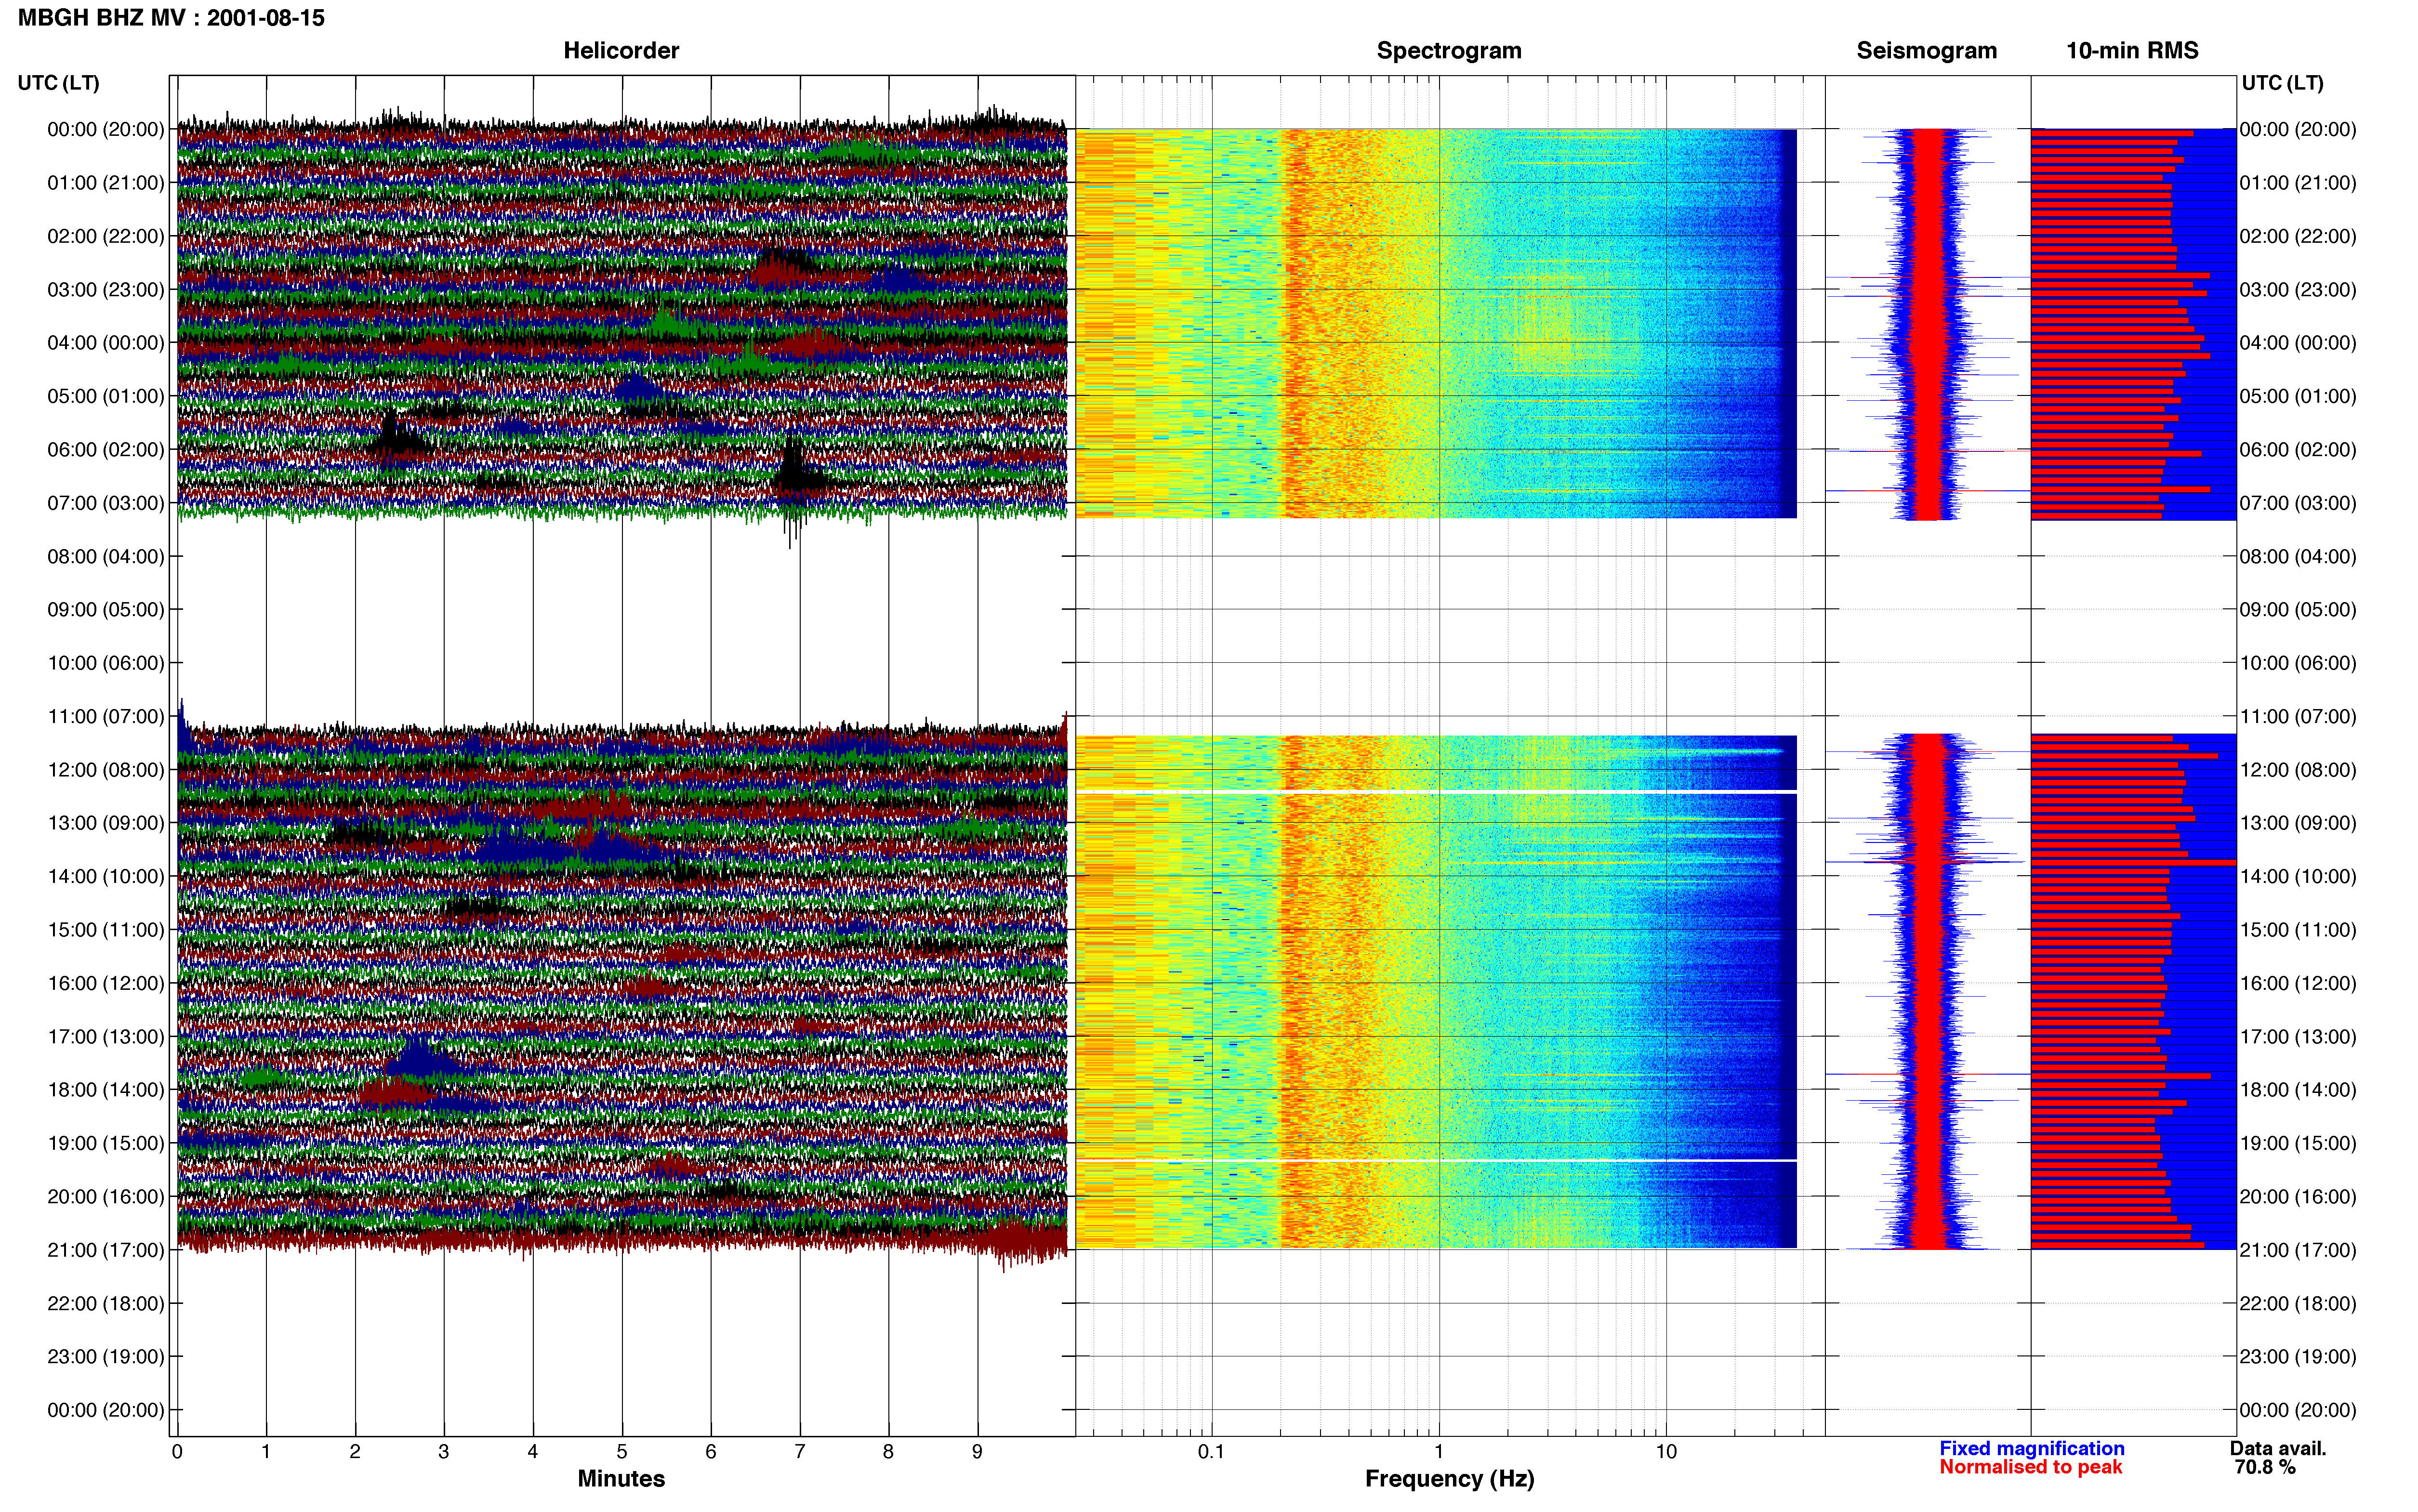Click 13:00 (09:00) label beside the Helicorder
The height and width of the screenshot is (1512, 2418).
105,823
